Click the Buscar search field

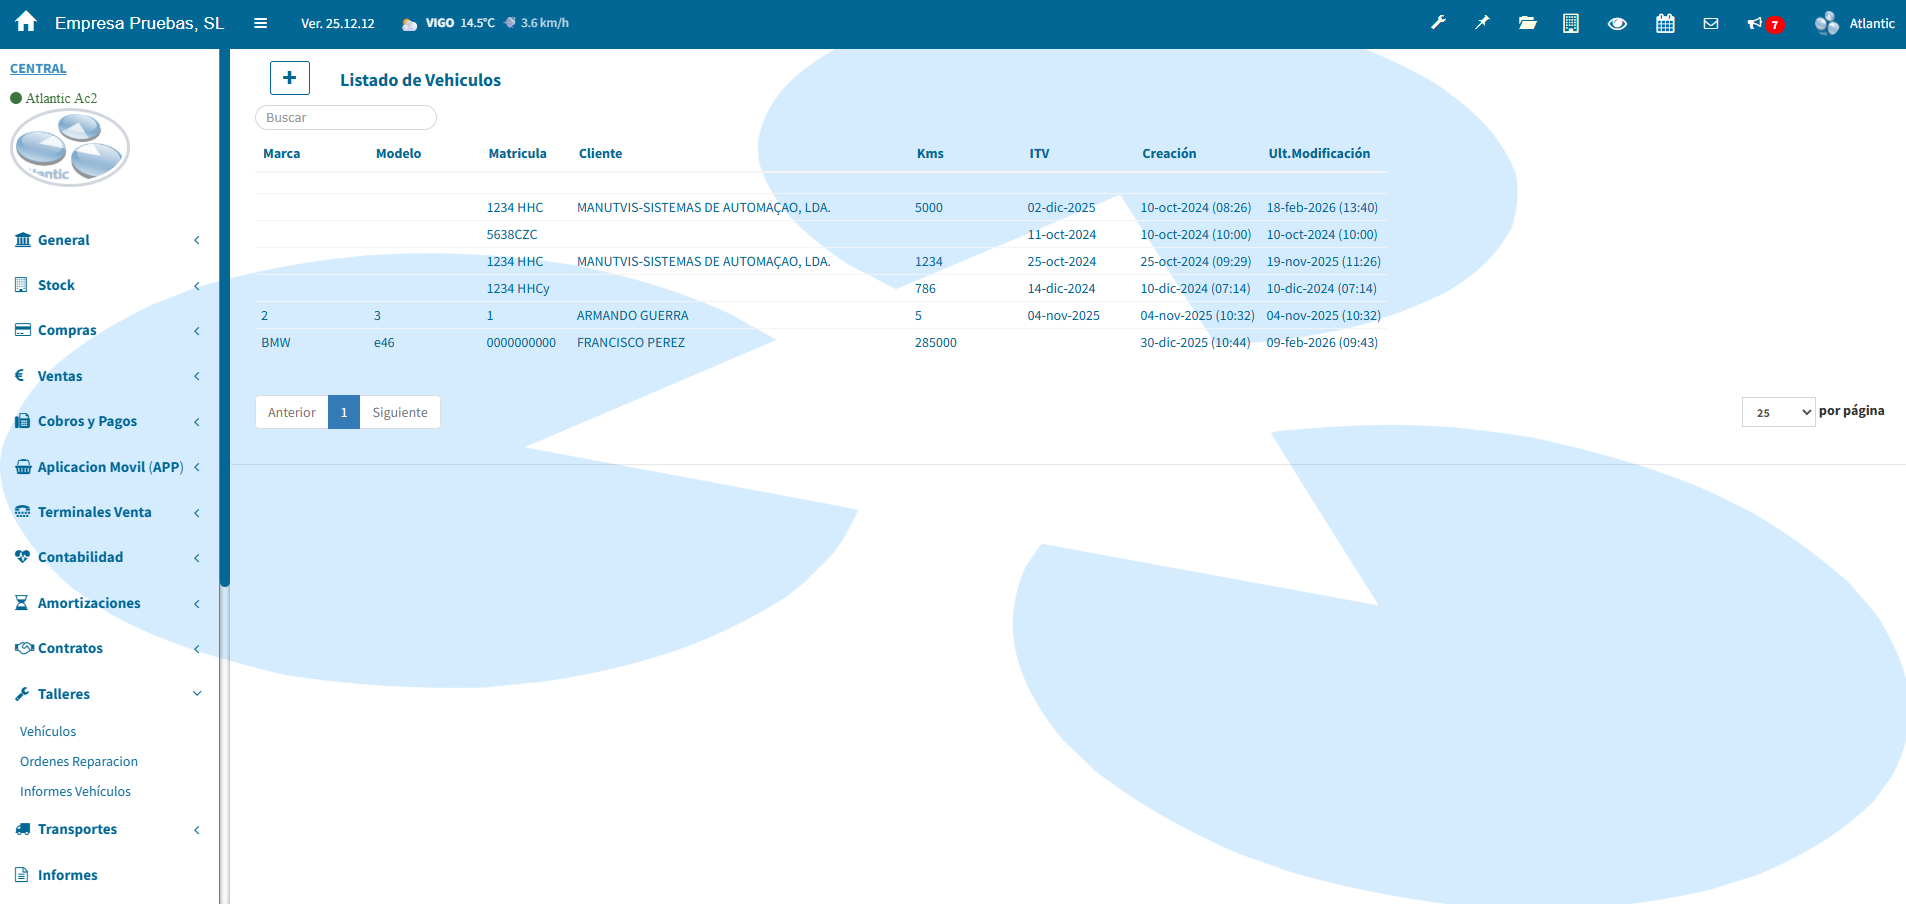click(346, 118)
